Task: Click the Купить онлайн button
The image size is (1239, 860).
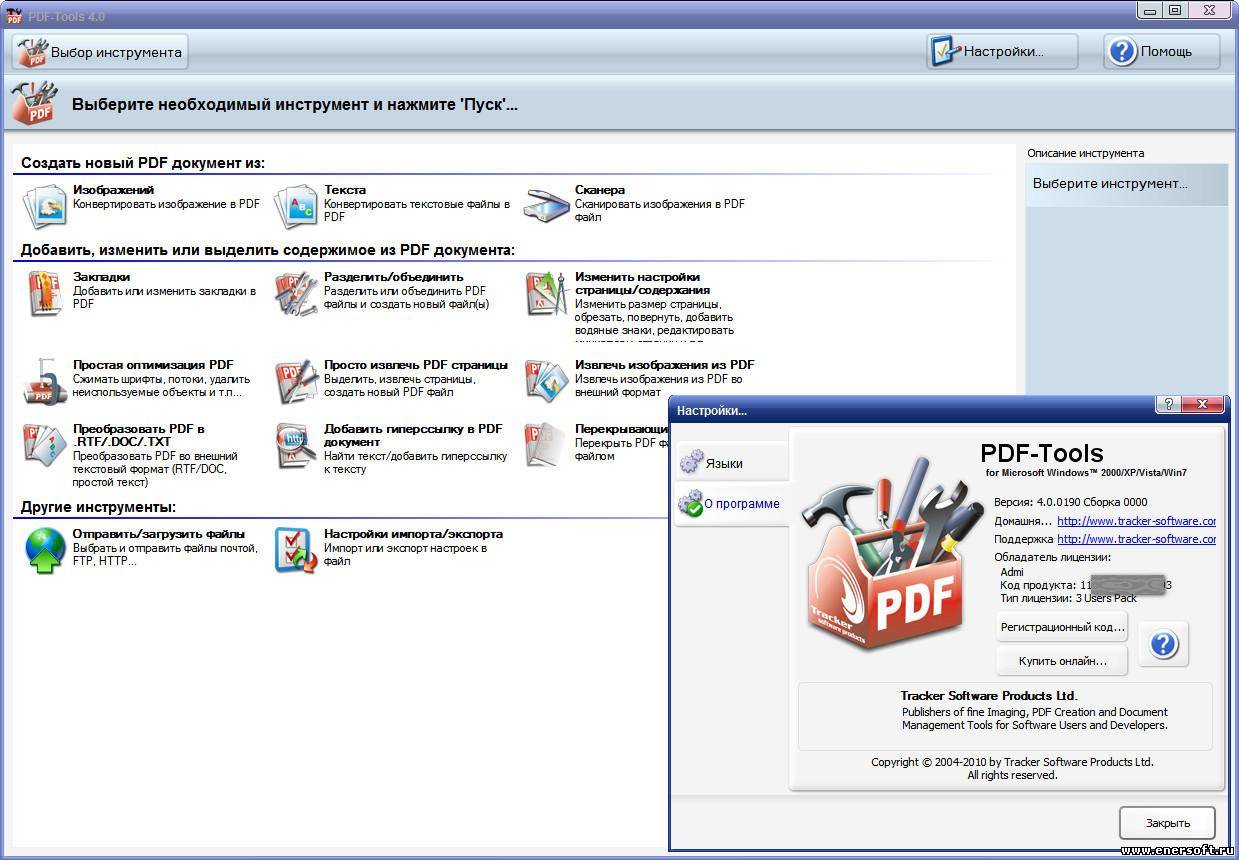Action: pos(1062,661)
